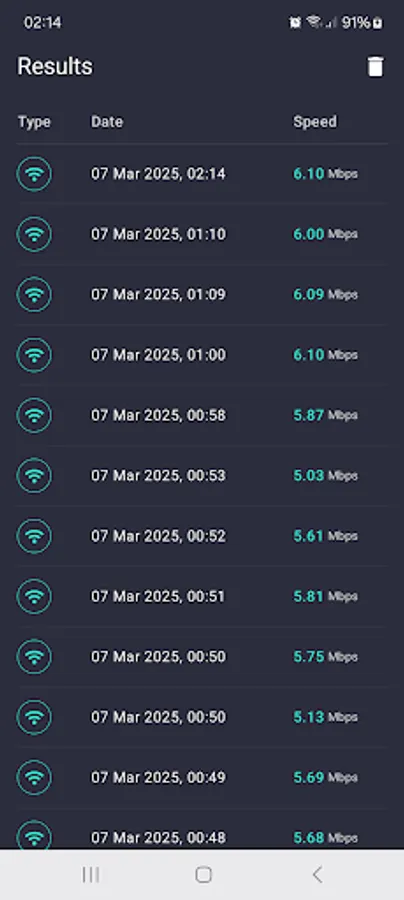Image resolution: width=404 pixels, height=900 pixels.
Task: Open recent apps from the navigation bar
Action: (91, 874)
